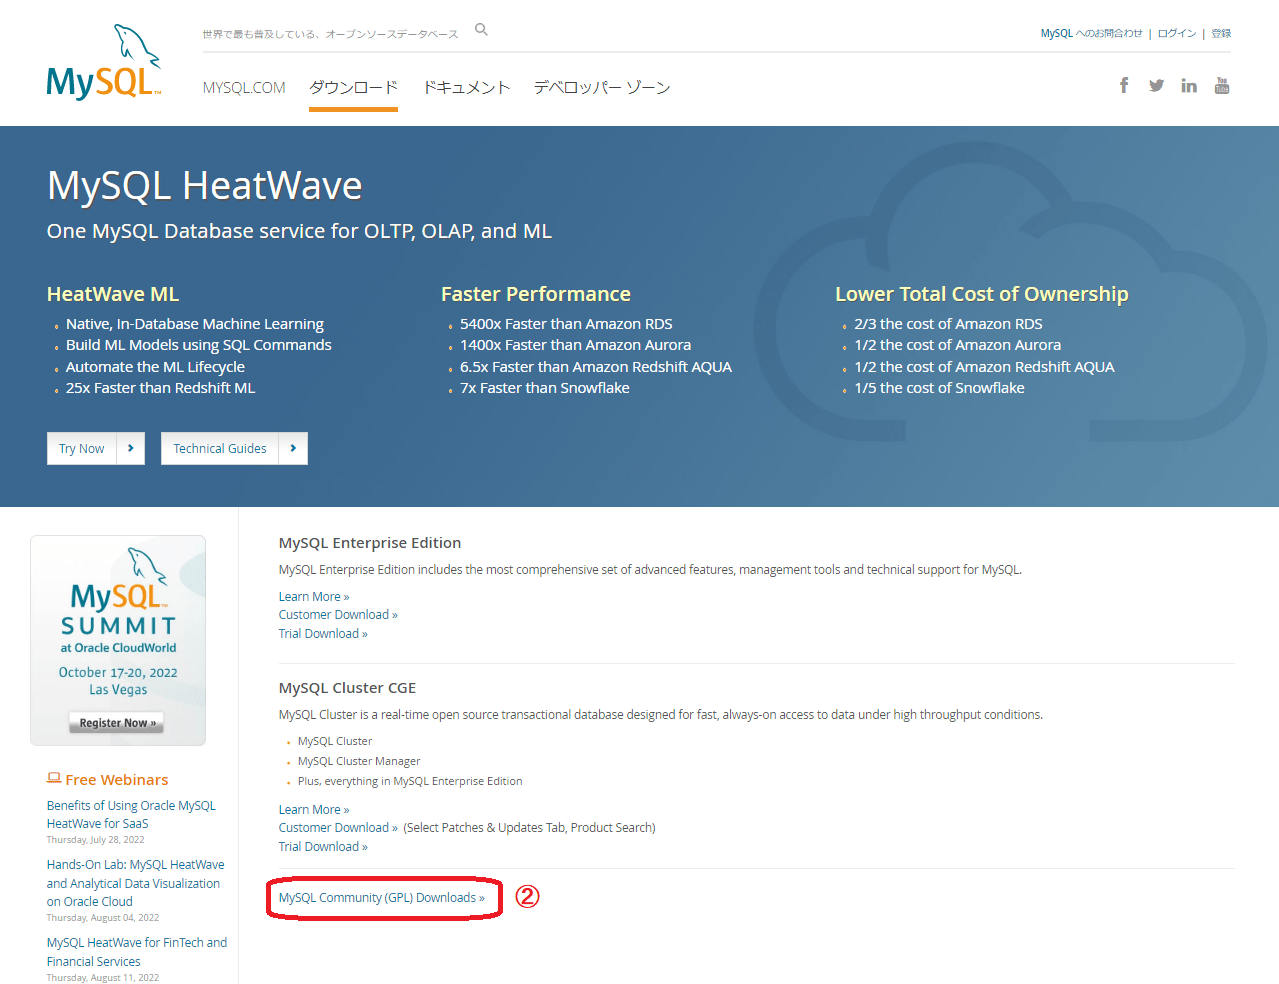Click the MySQL Enterprise Edition heading

click(x=370, y=543)
